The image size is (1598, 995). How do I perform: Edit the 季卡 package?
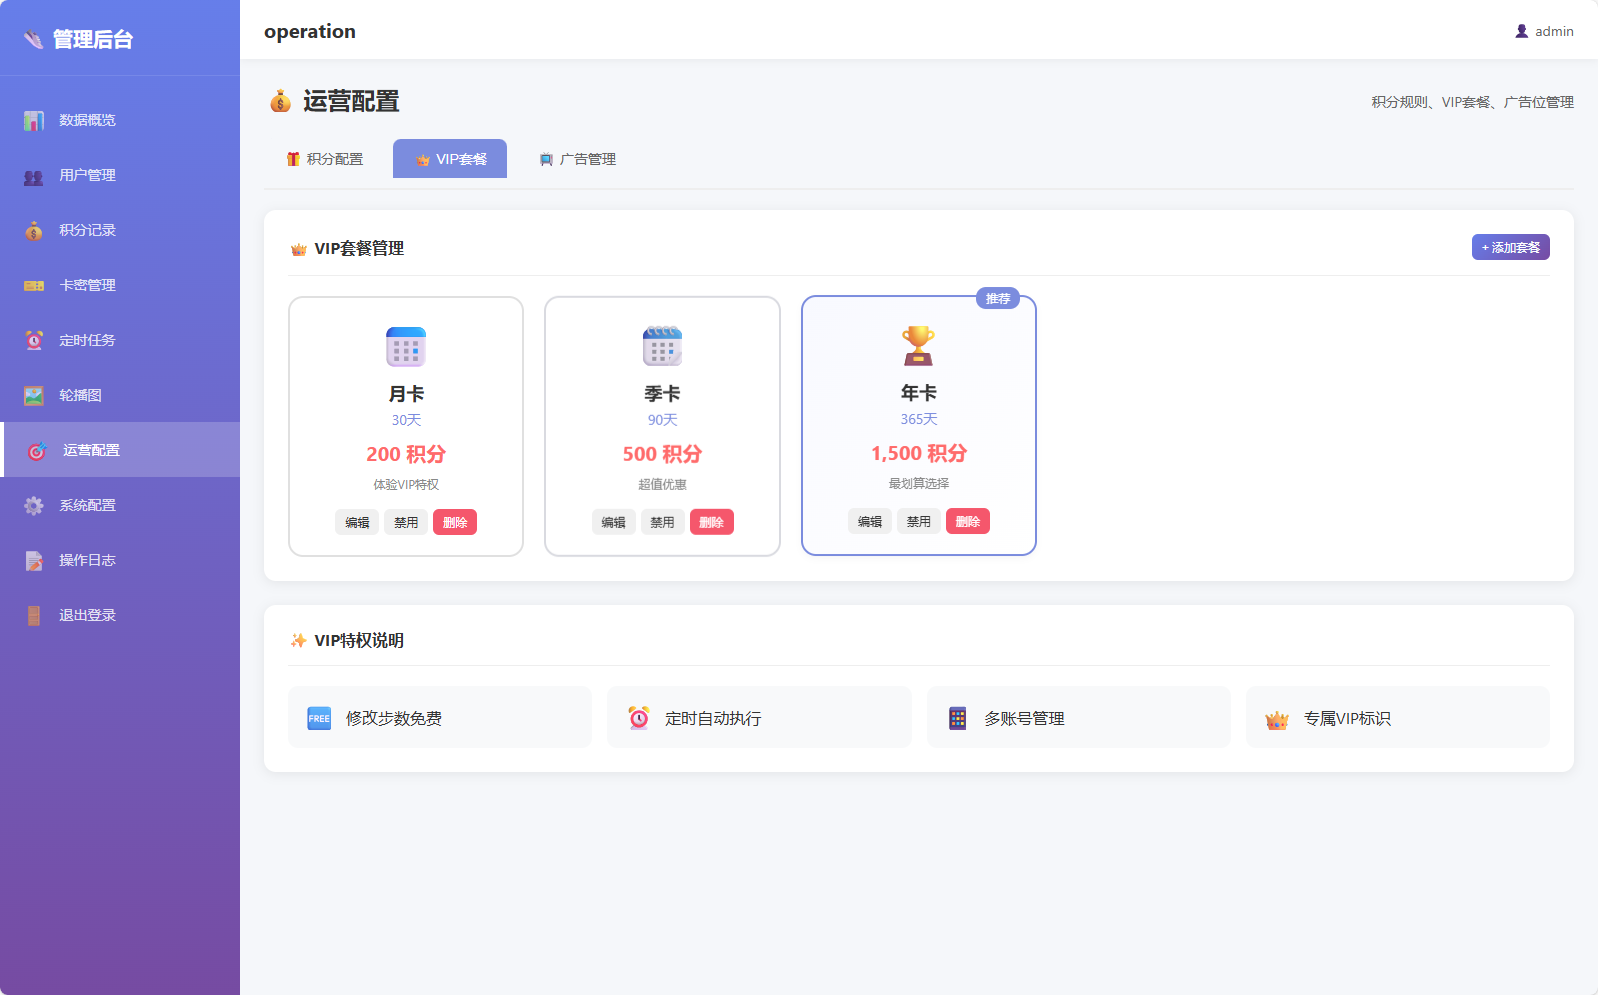tap(613, 522)
